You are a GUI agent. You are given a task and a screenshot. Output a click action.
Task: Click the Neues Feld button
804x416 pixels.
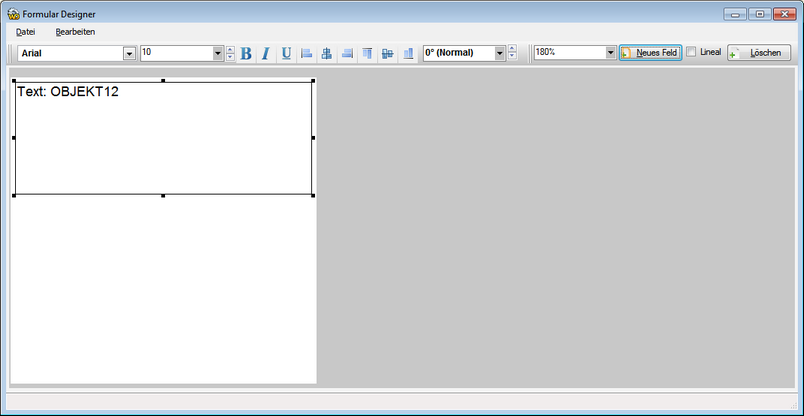[650, 52]
